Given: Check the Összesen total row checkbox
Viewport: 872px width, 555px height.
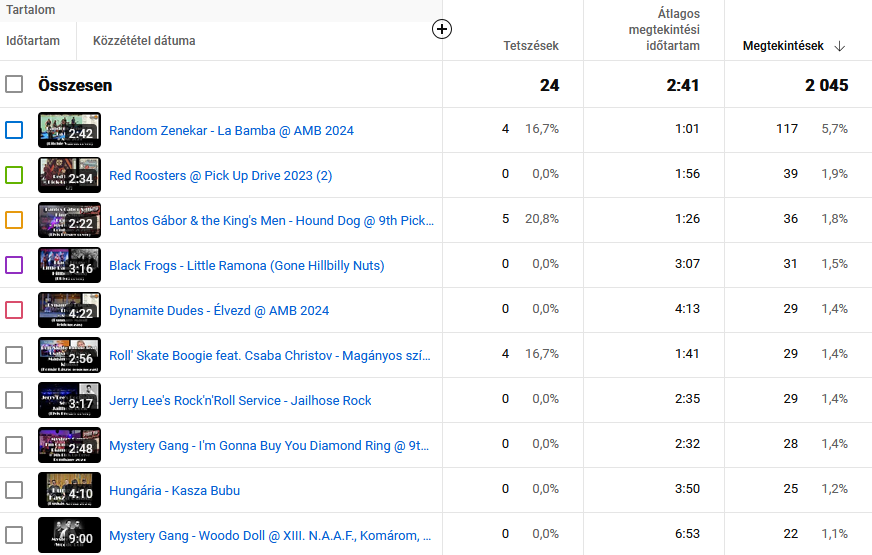Looking at the screenshot, I should coord(14,85).
